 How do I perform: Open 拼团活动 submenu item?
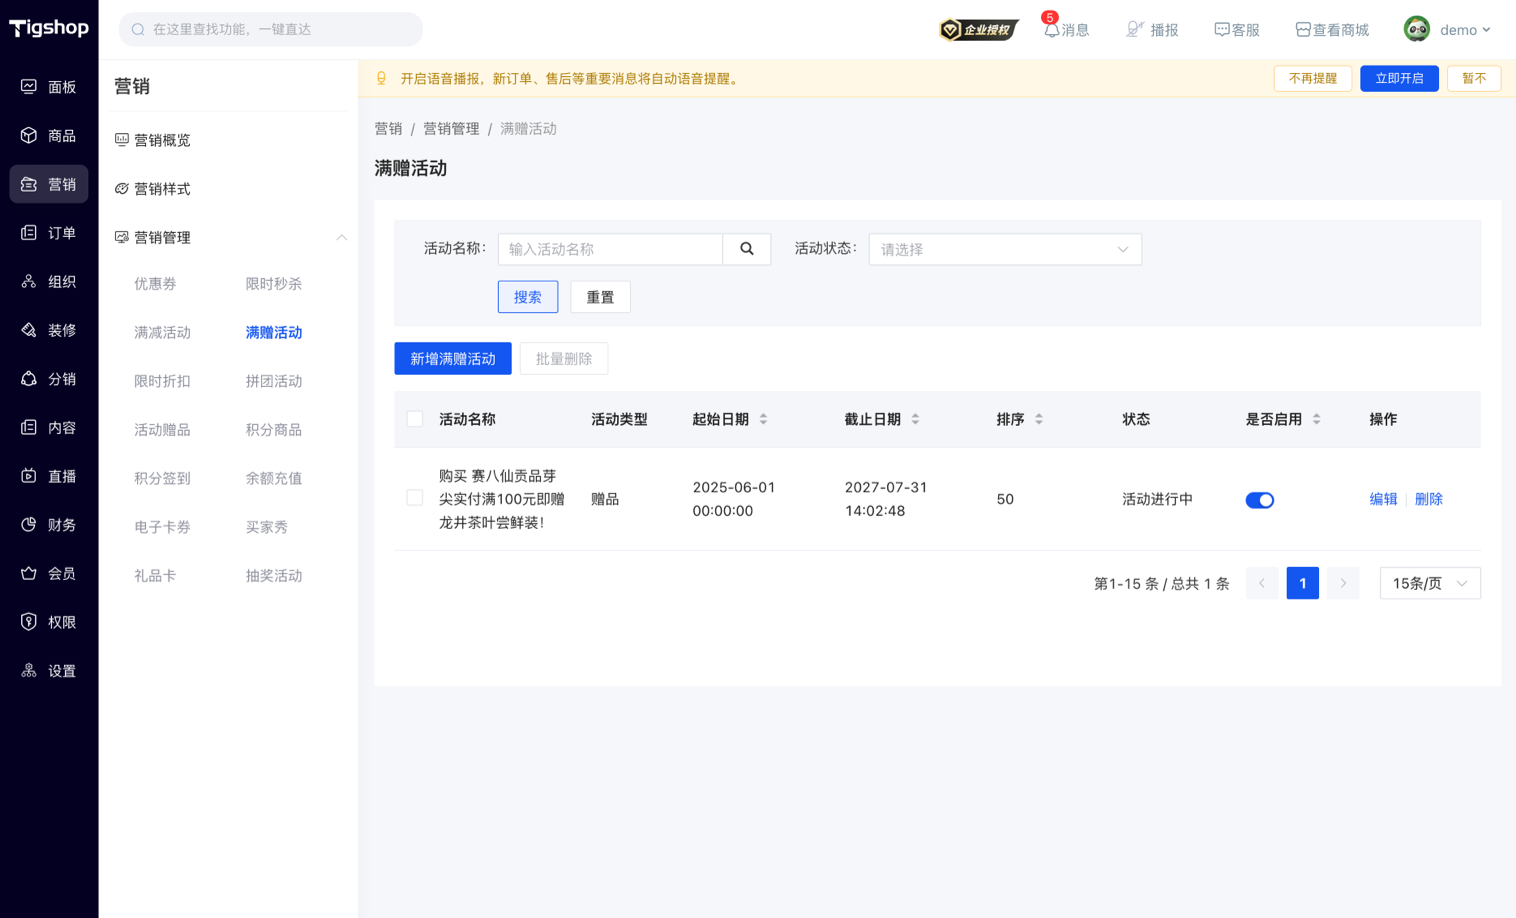tap(274, 381)
